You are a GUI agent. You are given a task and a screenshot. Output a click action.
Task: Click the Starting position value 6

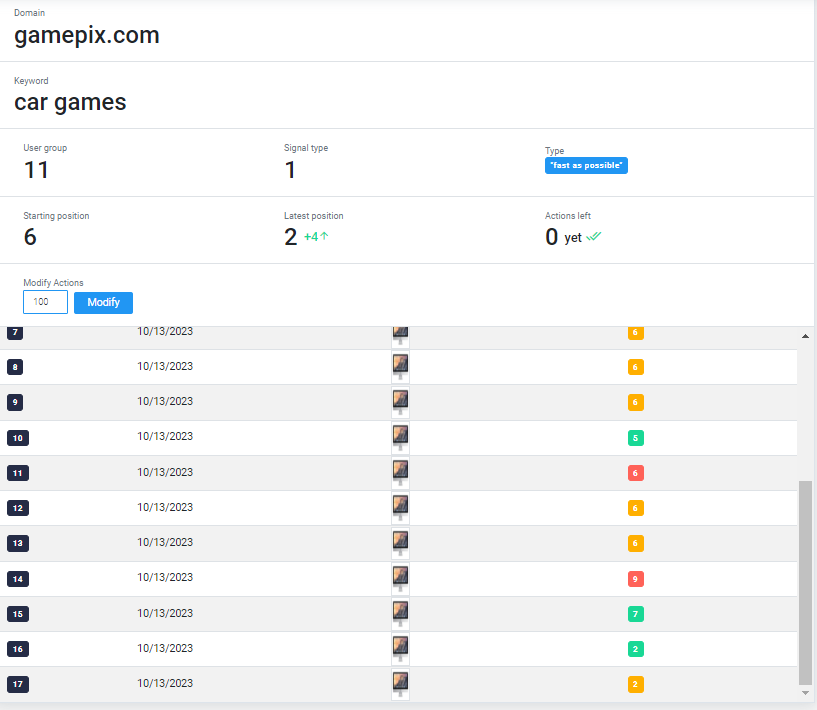(x=30, y=238)
